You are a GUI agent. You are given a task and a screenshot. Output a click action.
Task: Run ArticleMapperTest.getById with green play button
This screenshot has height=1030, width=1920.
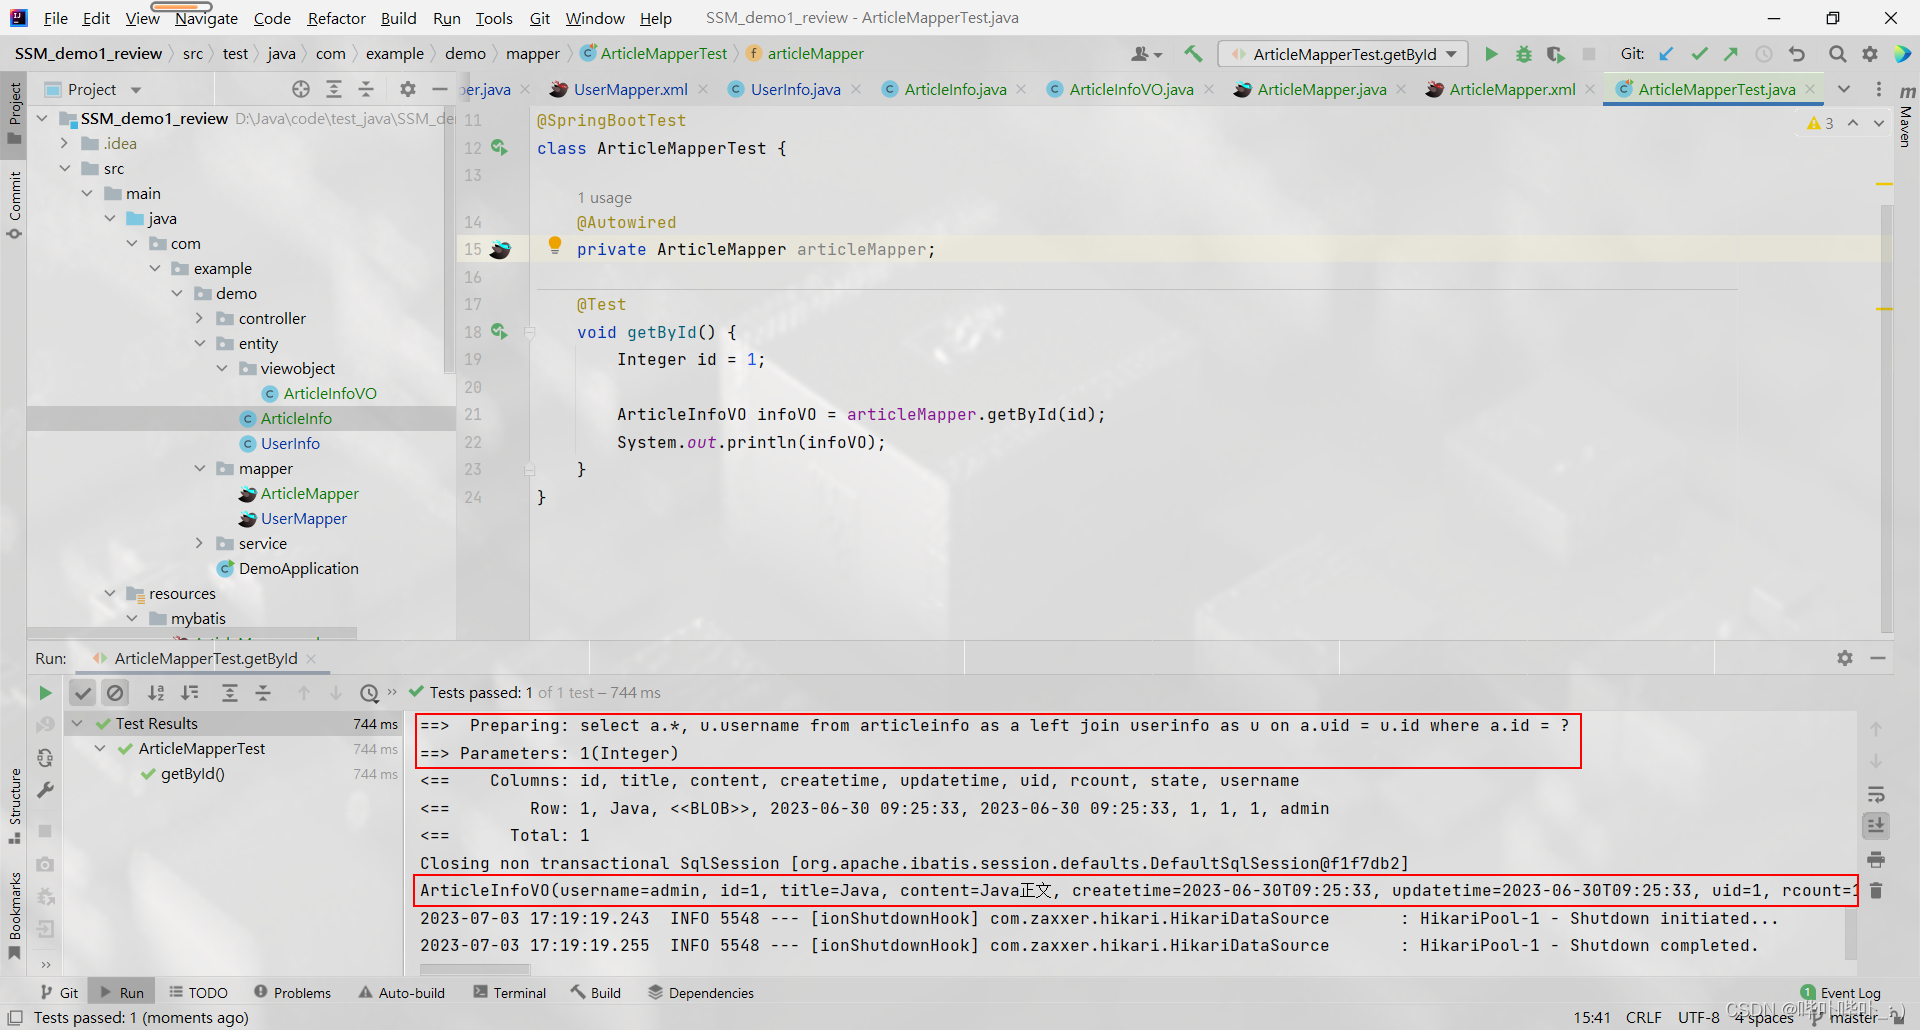pyautogui.click(x=1491, y=54)
